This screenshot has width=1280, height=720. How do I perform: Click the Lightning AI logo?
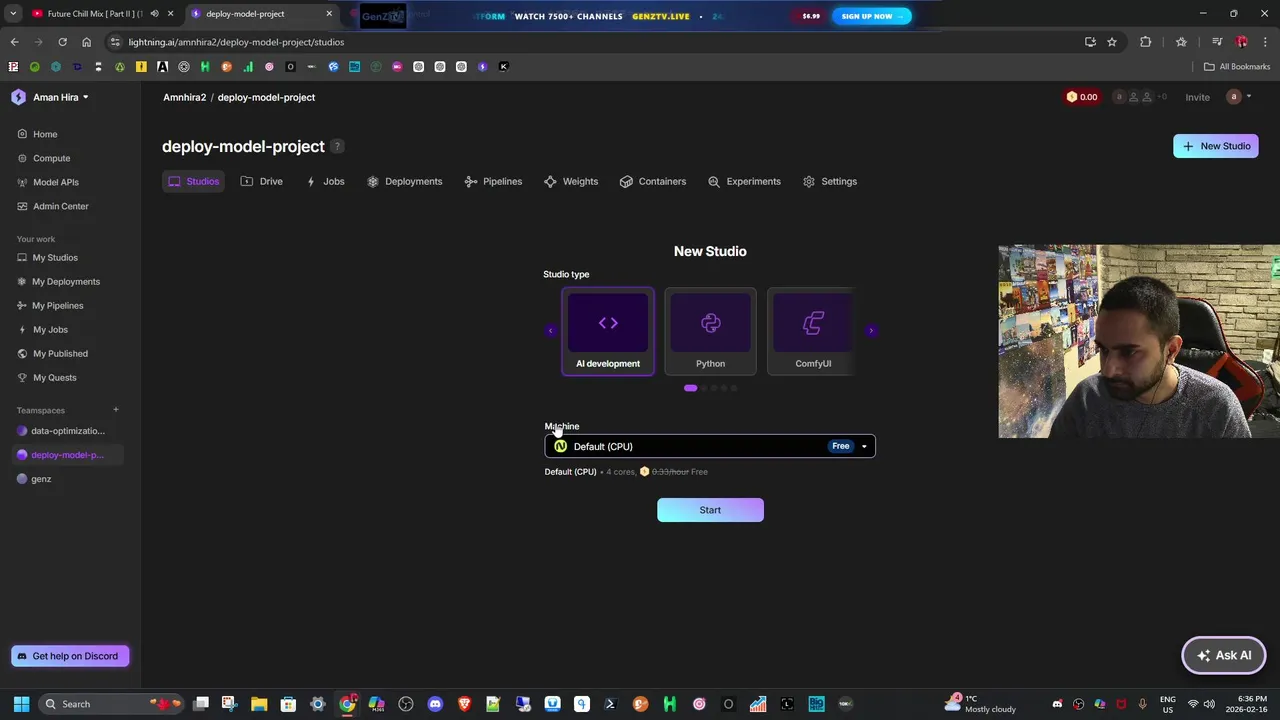18,97
